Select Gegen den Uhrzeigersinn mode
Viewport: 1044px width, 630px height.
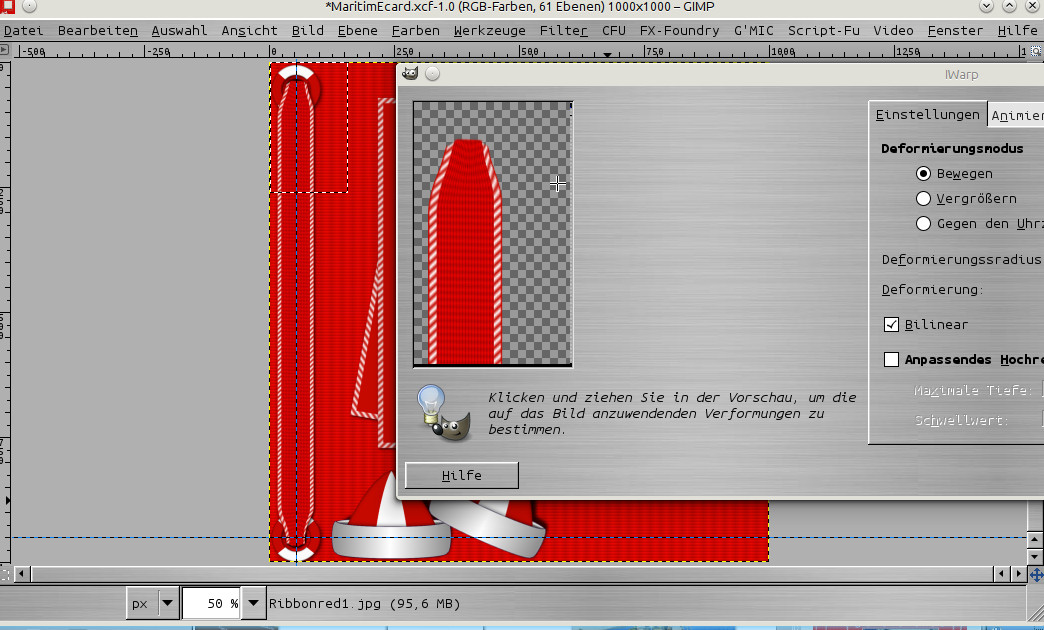pos(923,224)
